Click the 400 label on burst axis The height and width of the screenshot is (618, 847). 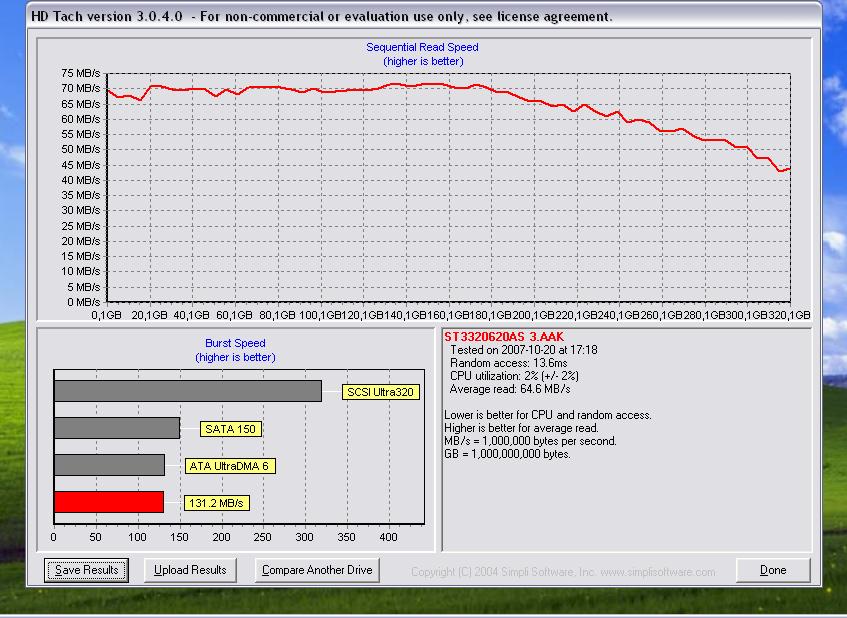(388, 537)
